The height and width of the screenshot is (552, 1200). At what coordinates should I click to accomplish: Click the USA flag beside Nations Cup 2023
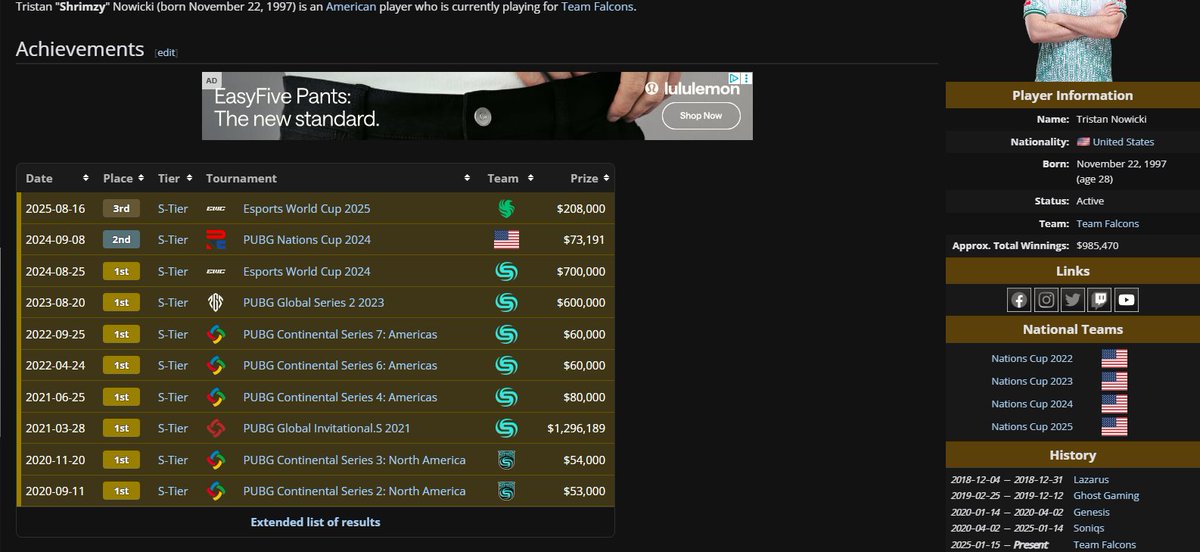1114,381
